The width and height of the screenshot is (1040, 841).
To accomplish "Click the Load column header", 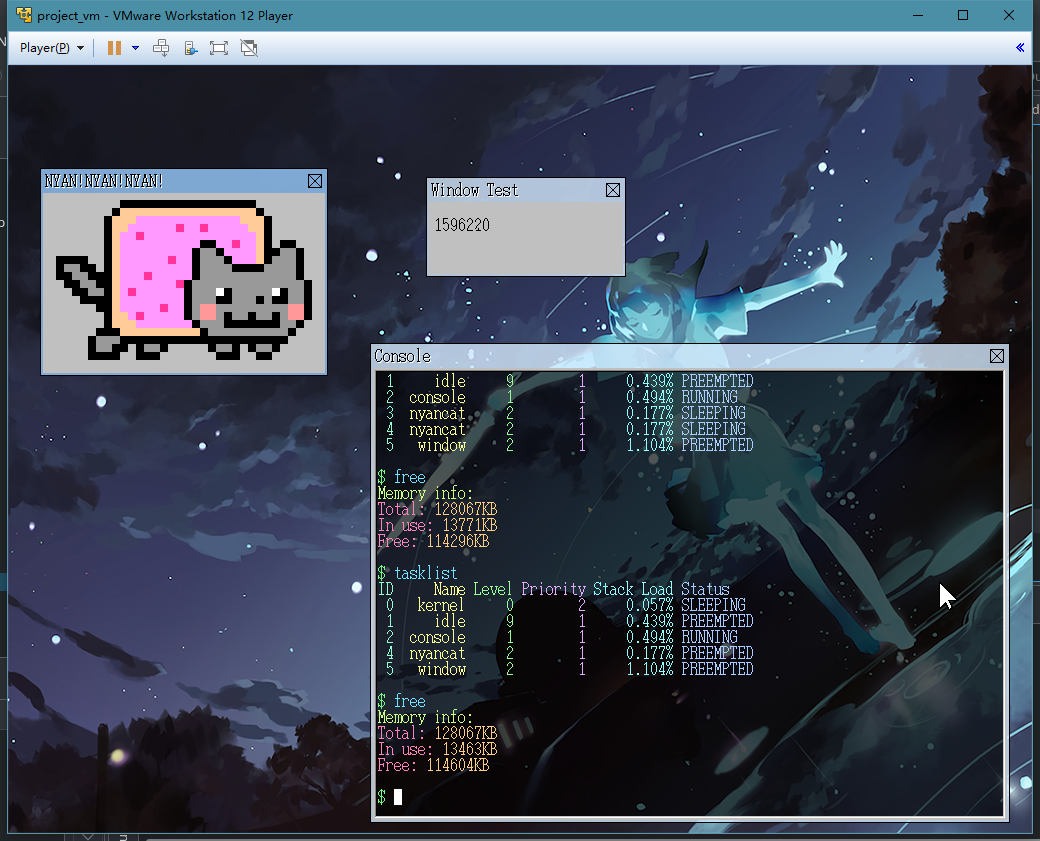I will click(x=657, y=589).
